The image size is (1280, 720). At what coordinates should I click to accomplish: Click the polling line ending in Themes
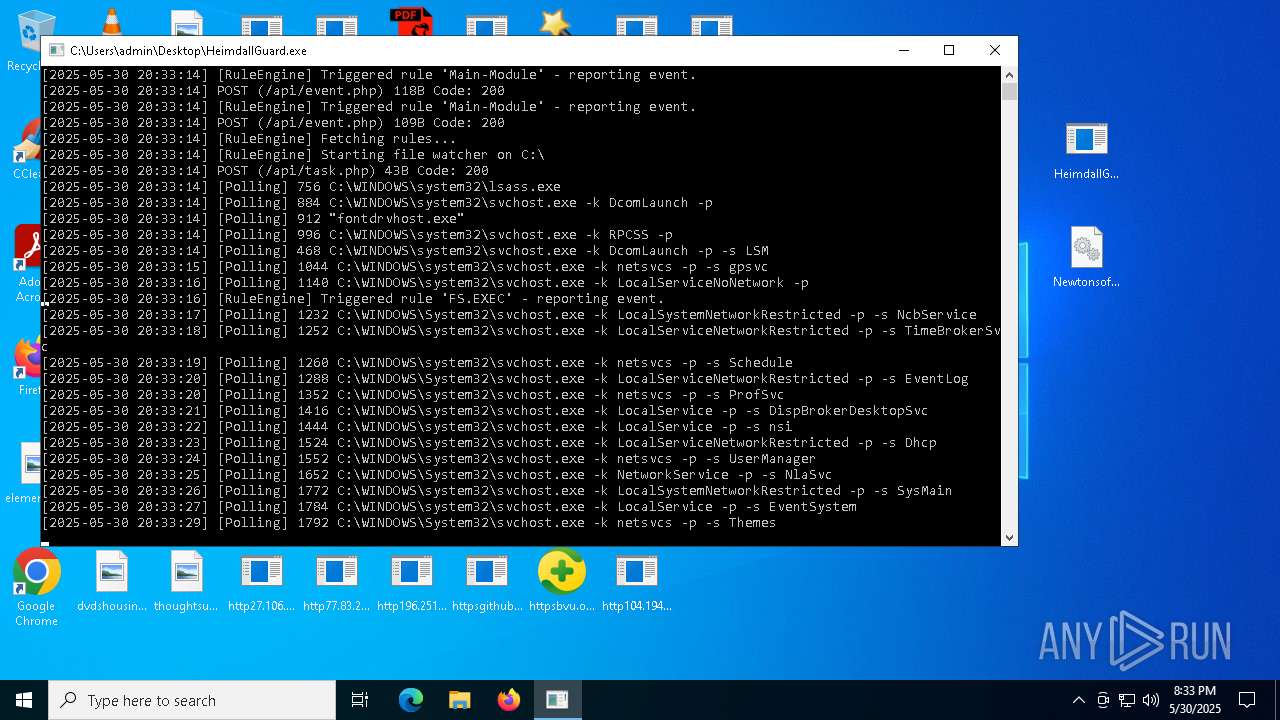point(409,523)
